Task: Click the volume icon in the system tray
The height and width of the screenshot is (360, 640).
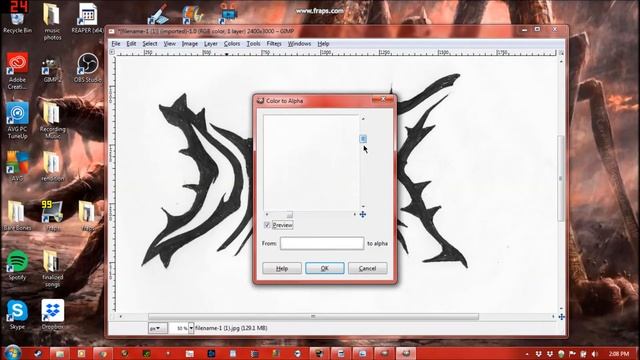Action: pyautogui.click(x=594, y=354)
